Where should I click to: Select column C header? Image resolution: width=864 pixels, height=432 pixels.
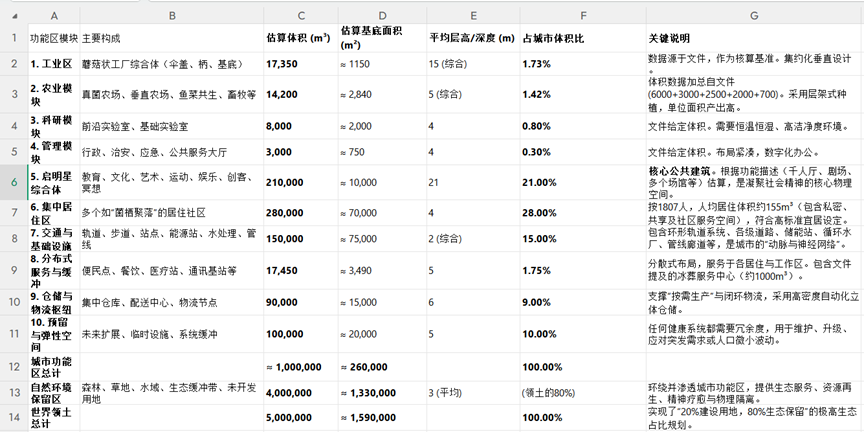pyautogui.click(x=300, y=15)
